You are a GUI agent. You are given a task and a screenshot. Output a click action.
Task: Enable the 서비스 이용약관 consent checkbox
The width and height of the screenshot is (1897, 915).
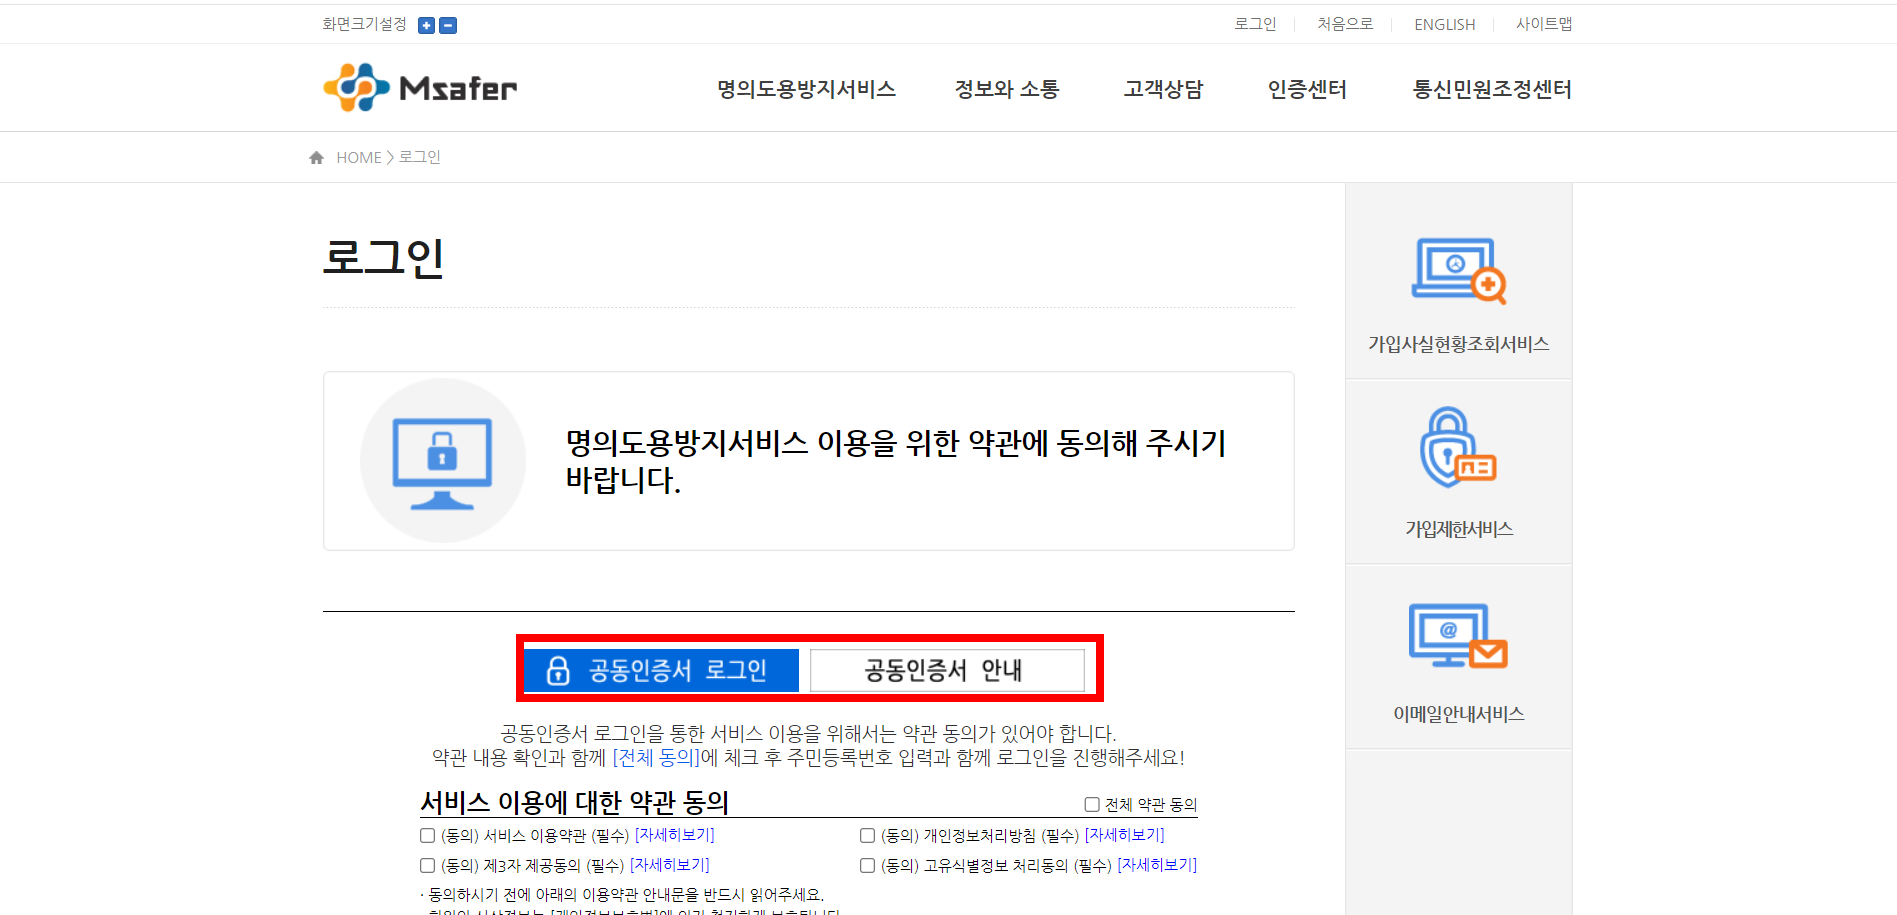coord(426,834)
